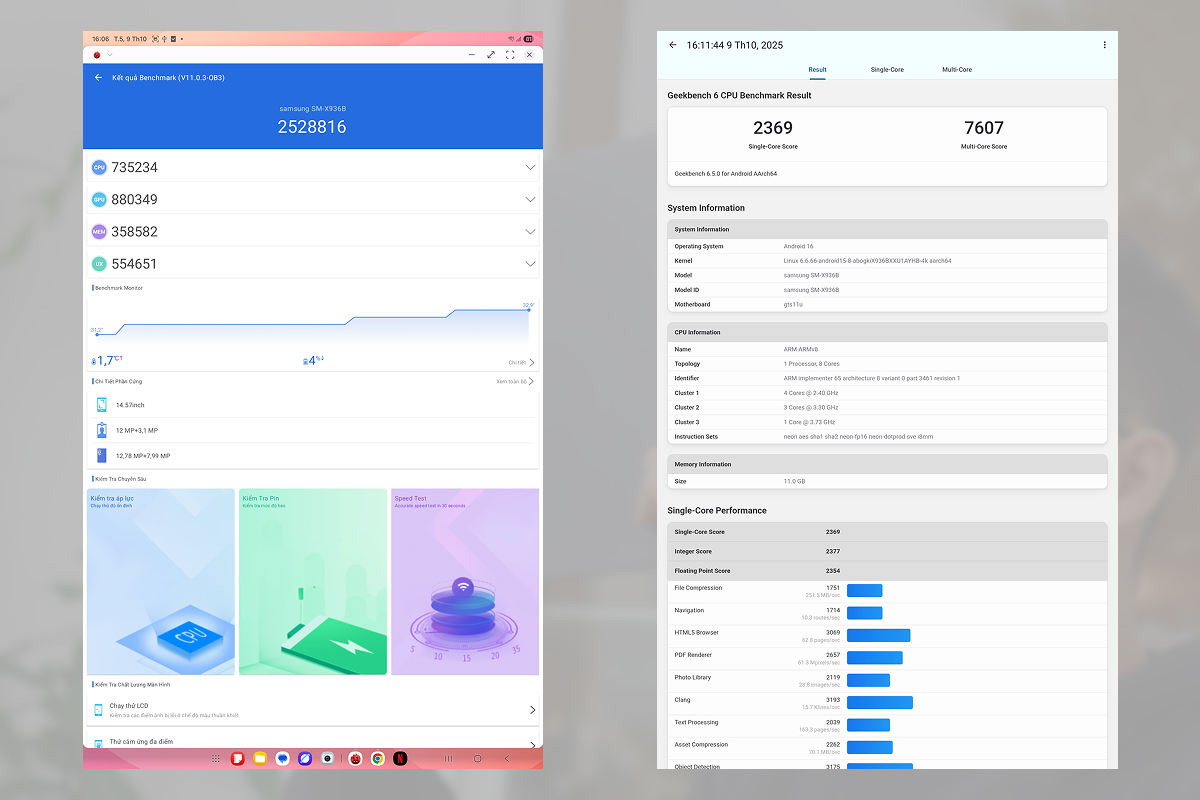Screen dimensions: 1200x800
Task: Click the rear camera 12,78 MP+7,99 MP icon
Action: tap(102, 455)
